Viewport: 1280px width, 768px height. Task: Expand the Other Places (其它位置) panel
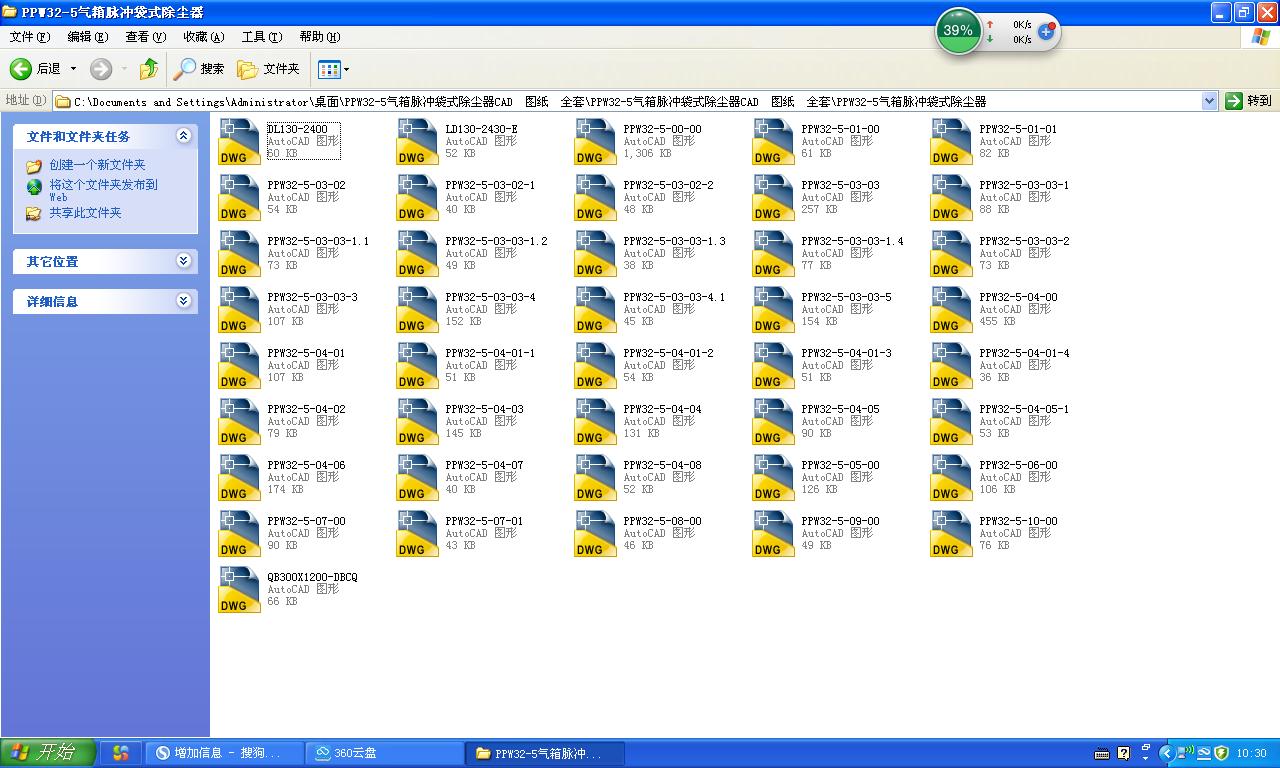183,261
